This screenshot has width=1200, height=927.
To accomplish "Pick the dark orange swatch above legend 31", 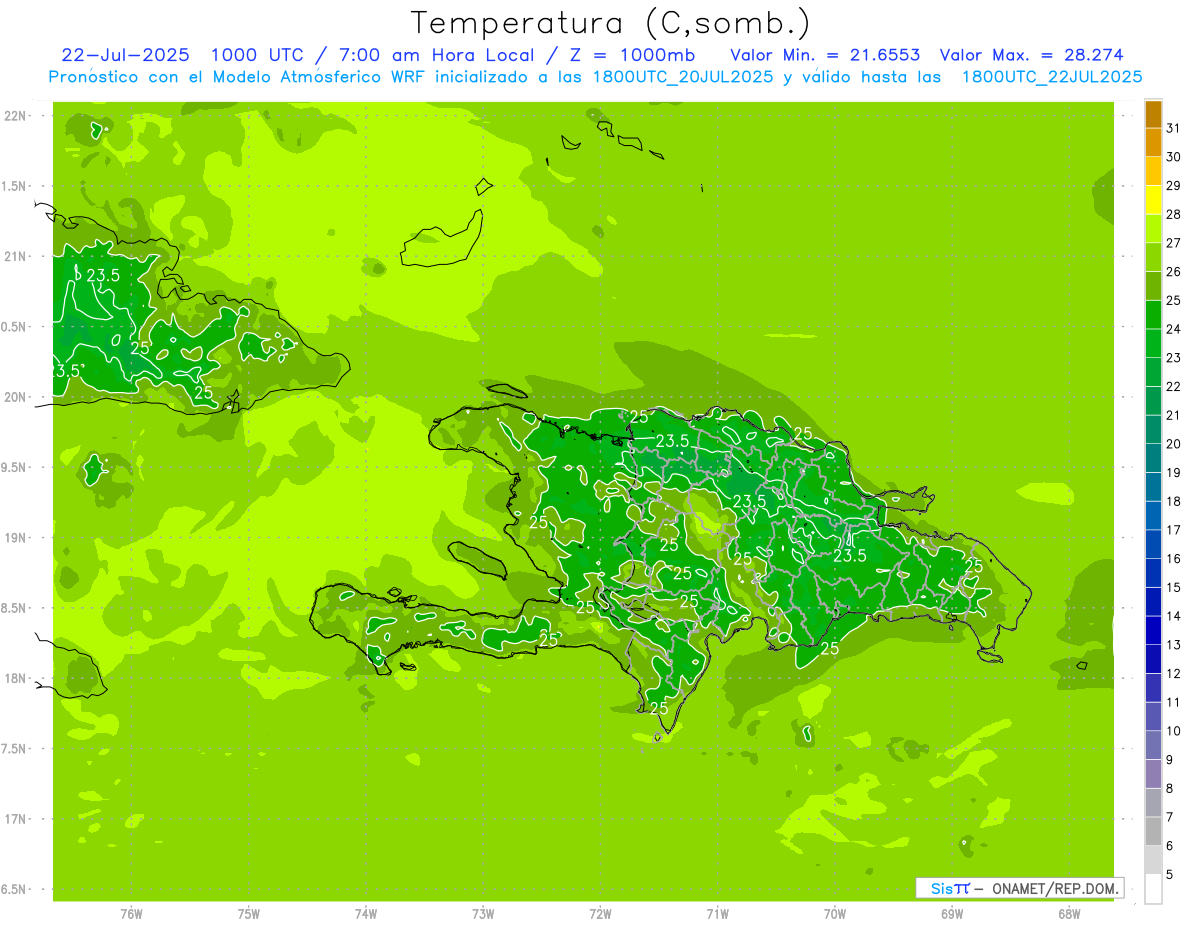I will 1153,114.
